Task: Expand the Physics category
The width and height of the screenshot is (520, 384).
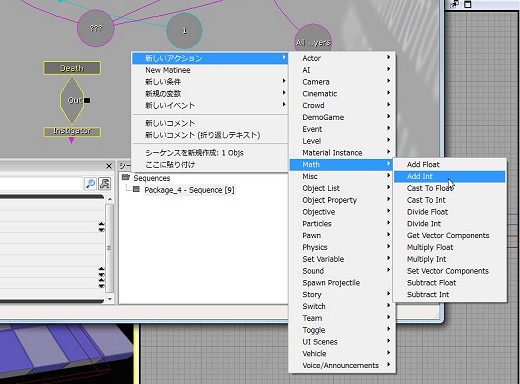Action: 342,247
